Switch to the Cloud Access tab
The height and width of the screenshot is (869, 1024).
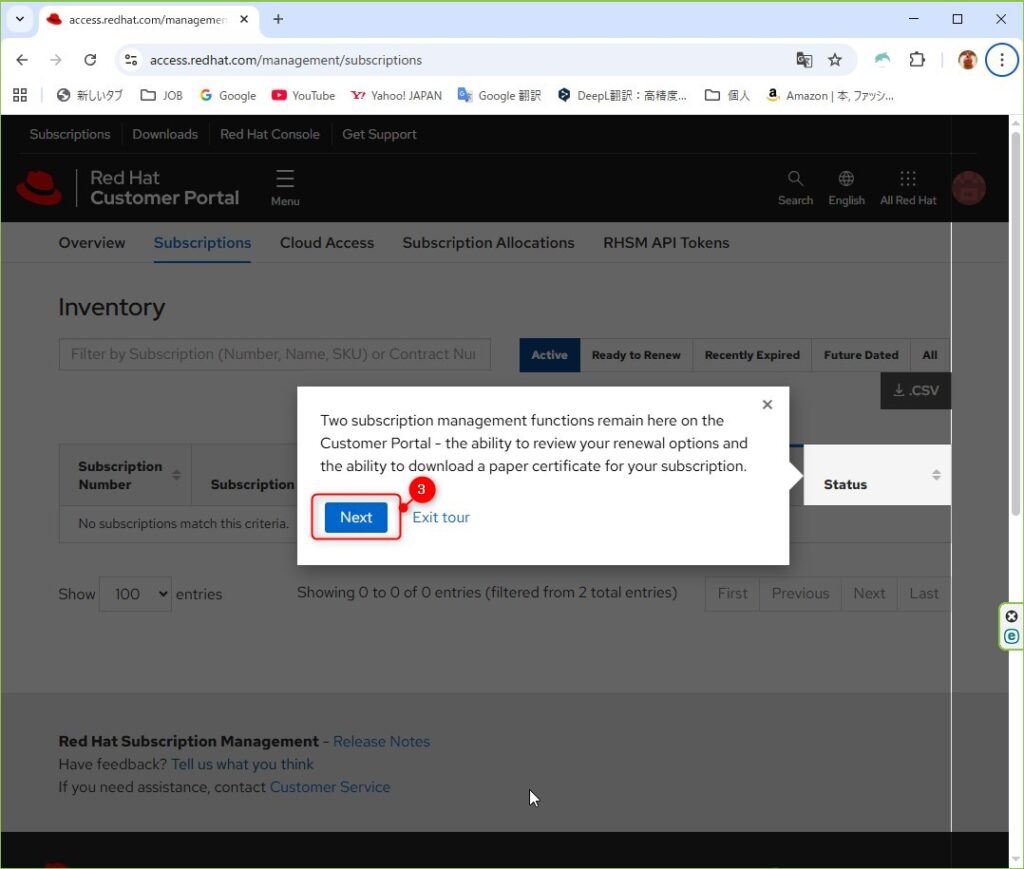point(327,242)
